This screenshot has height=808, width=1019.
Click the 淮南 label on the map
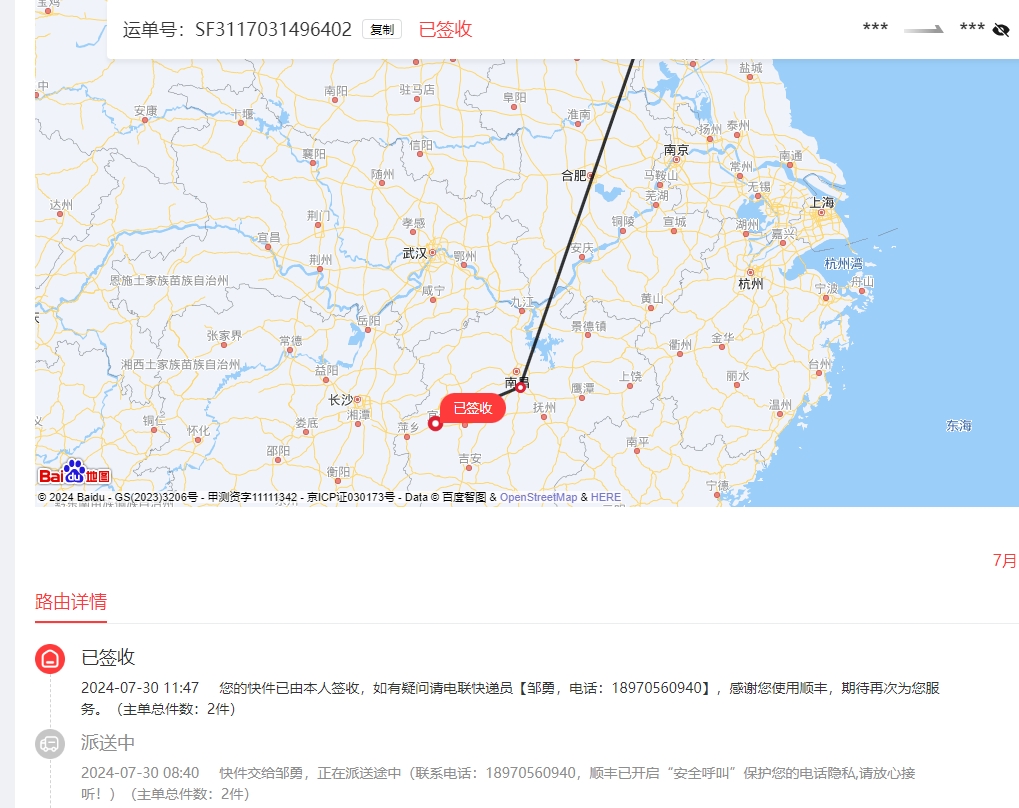(x=578, y=114)
